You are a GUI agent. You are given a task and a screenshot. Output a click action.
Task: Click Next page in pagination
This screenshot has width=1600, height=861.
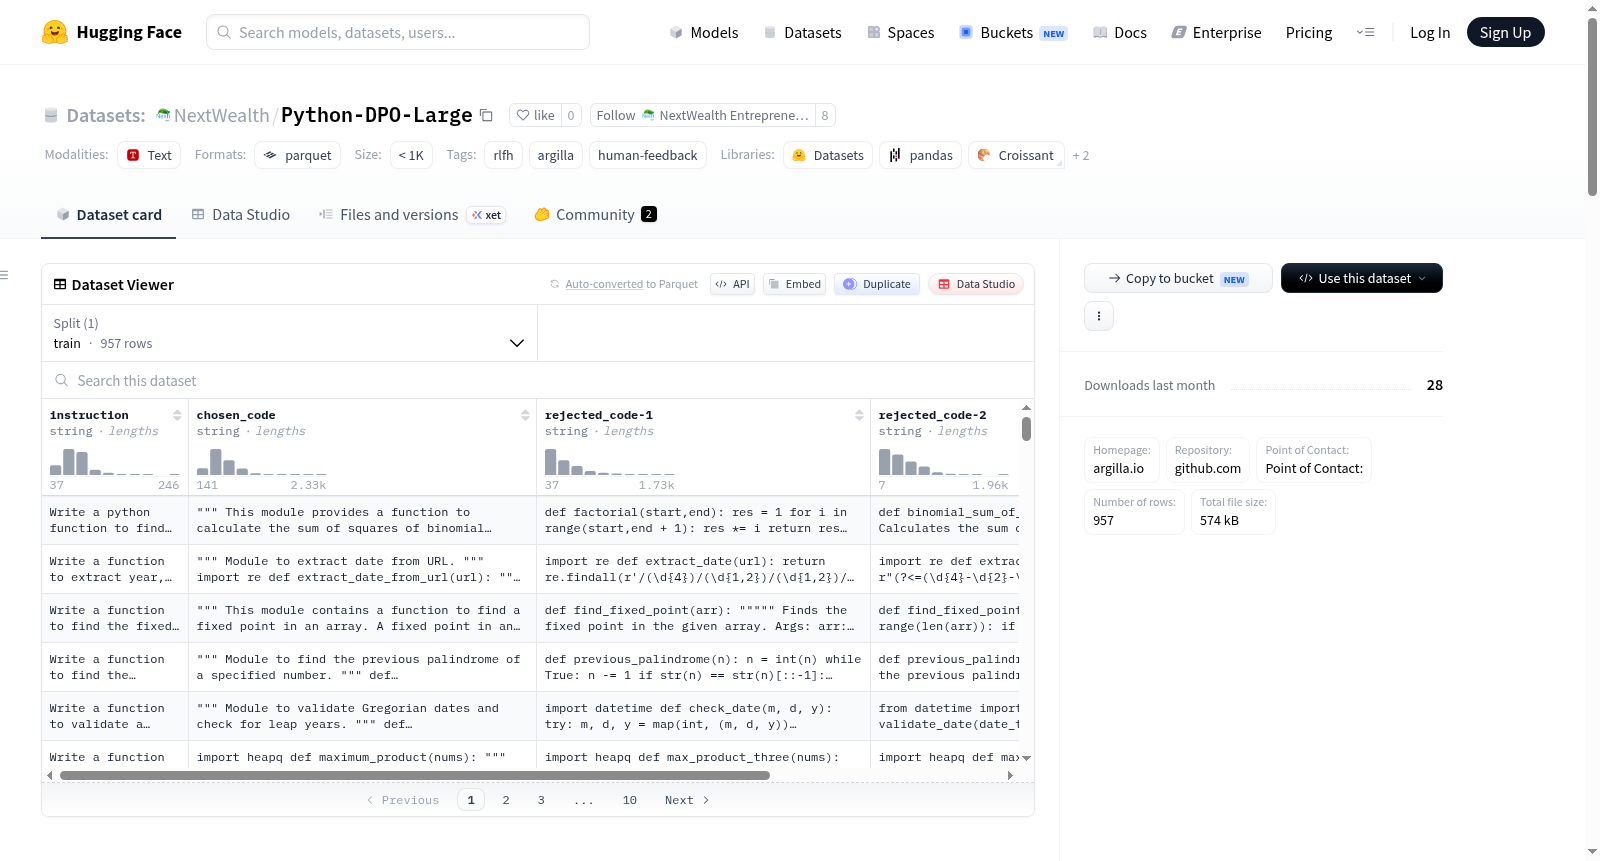(x=687, y=800)
